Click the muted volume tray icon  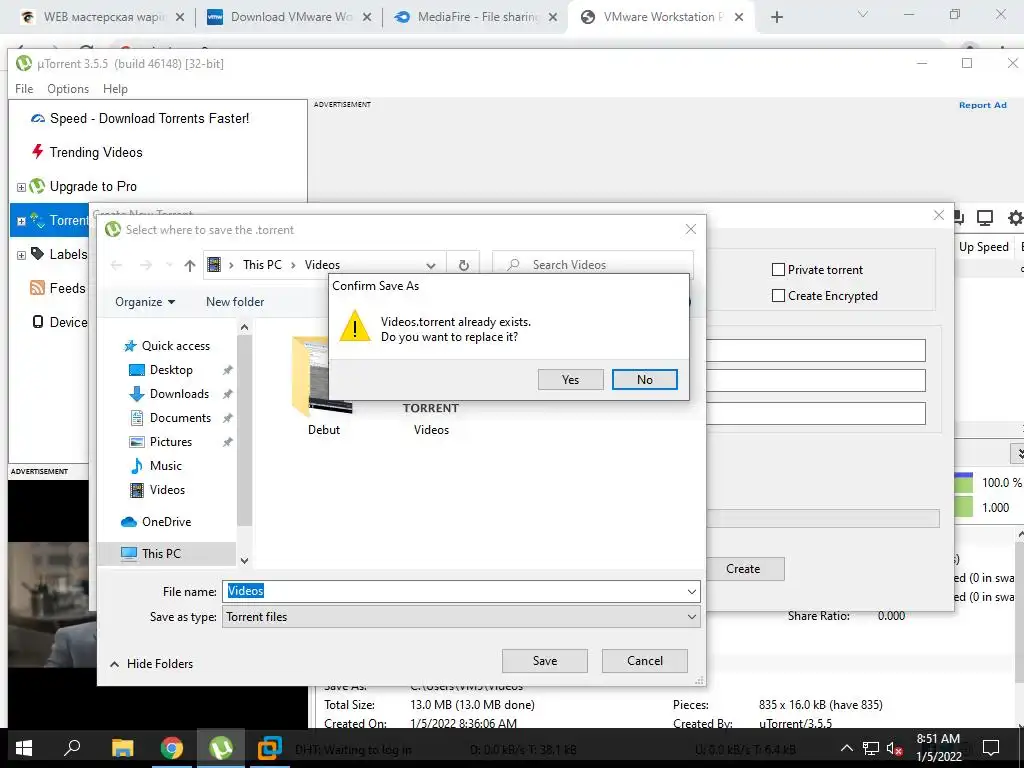(x=894, y=748)
